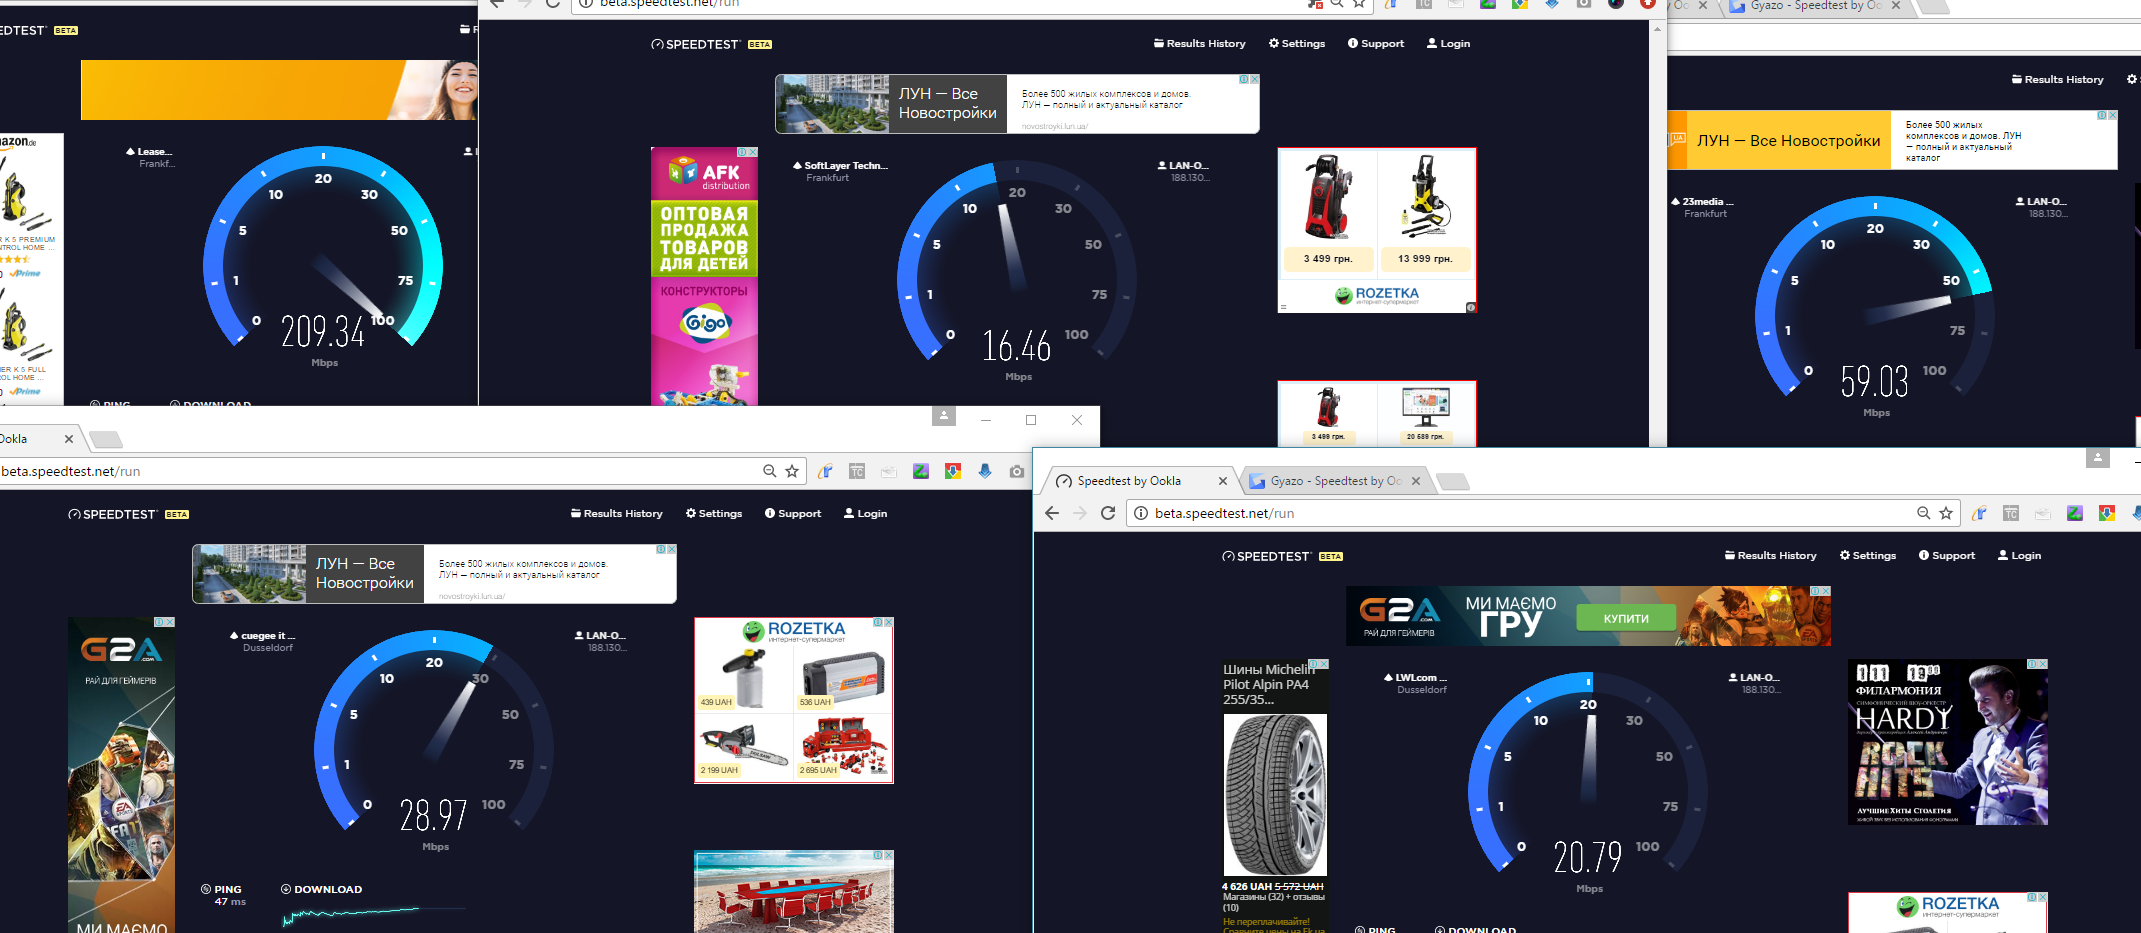The height and width of the screenshot is (933, 2141).
Task: Click Login in bottom-left window
Action: tap(865, 514)
